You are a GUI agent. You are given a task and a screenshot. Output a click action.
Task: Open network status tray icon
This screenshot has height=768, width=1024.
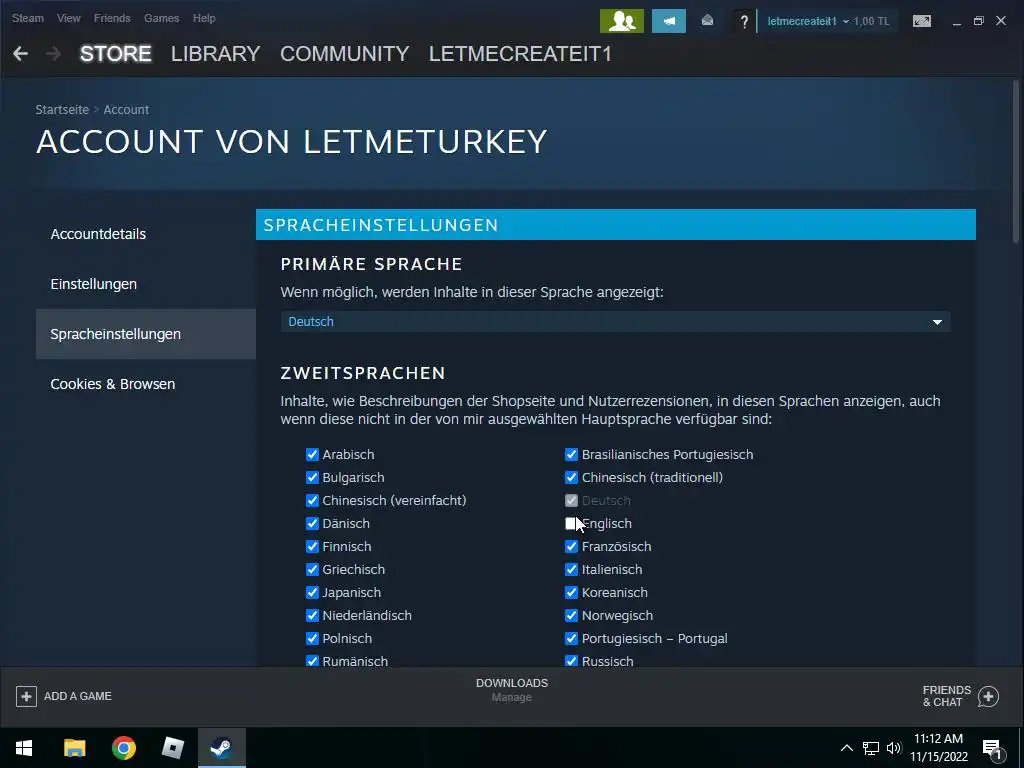click(x=871, y=748)
